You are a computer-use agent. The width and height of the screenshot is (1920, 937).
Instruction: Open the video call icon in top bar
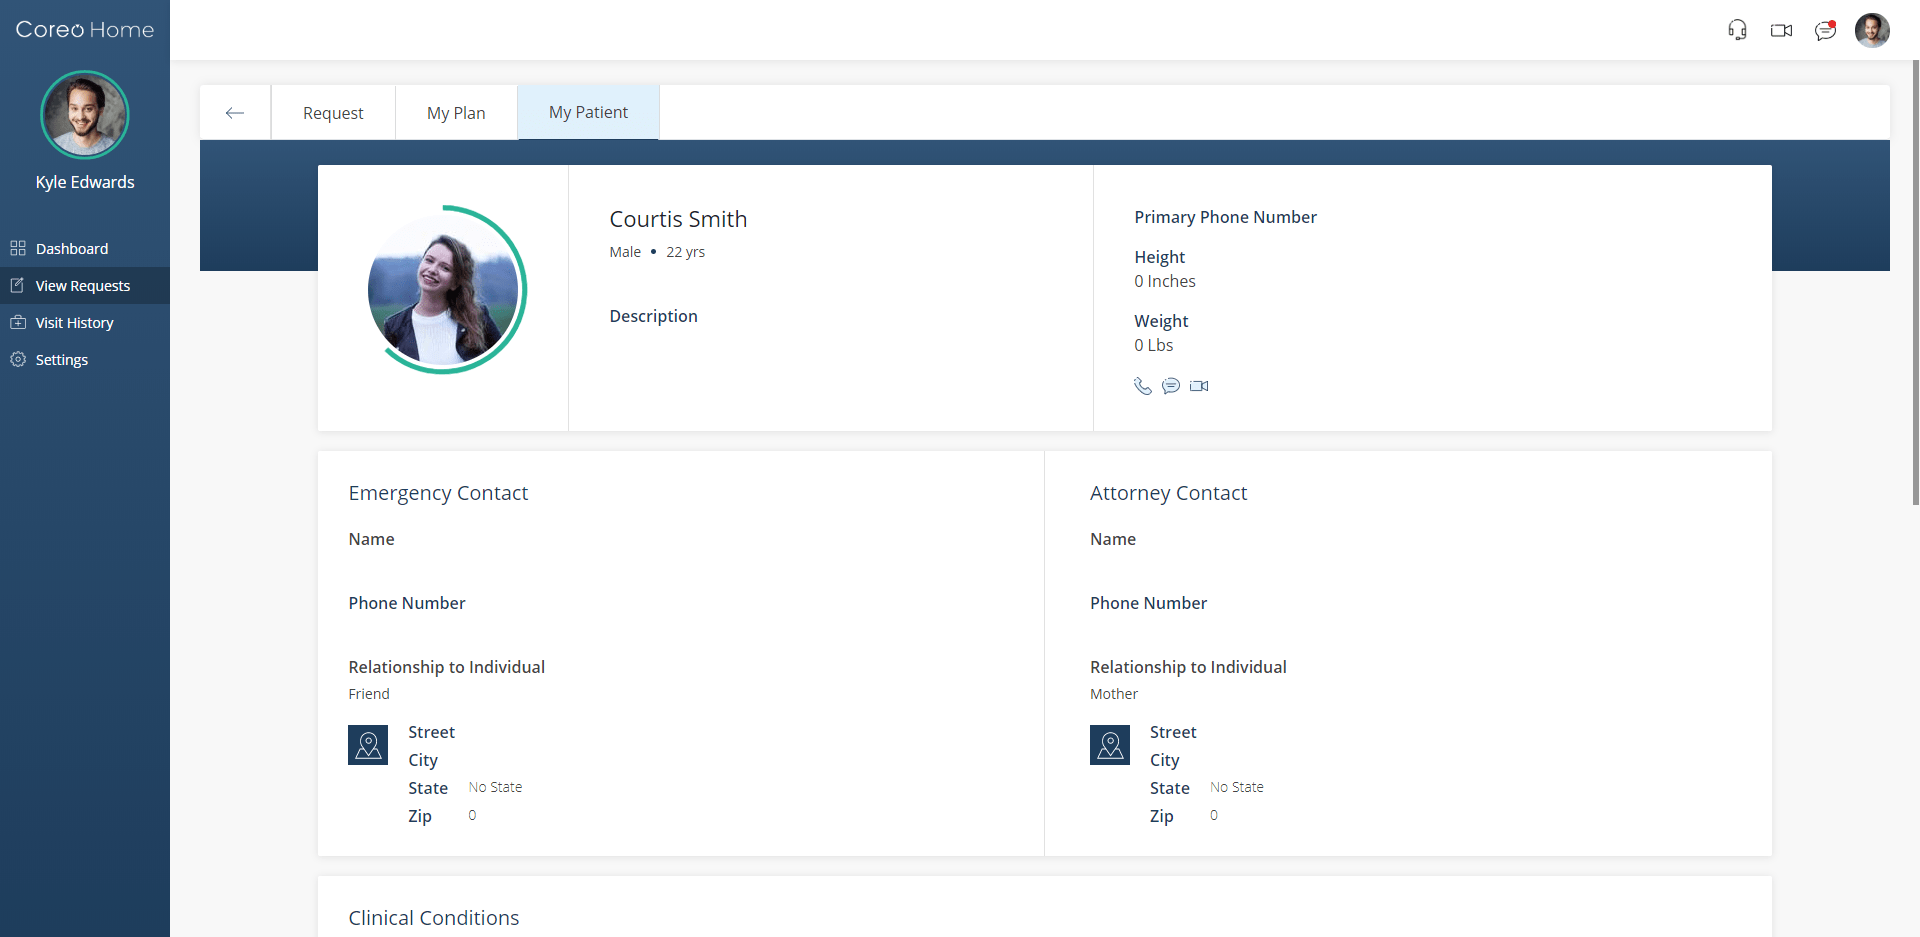point(1782,30)
